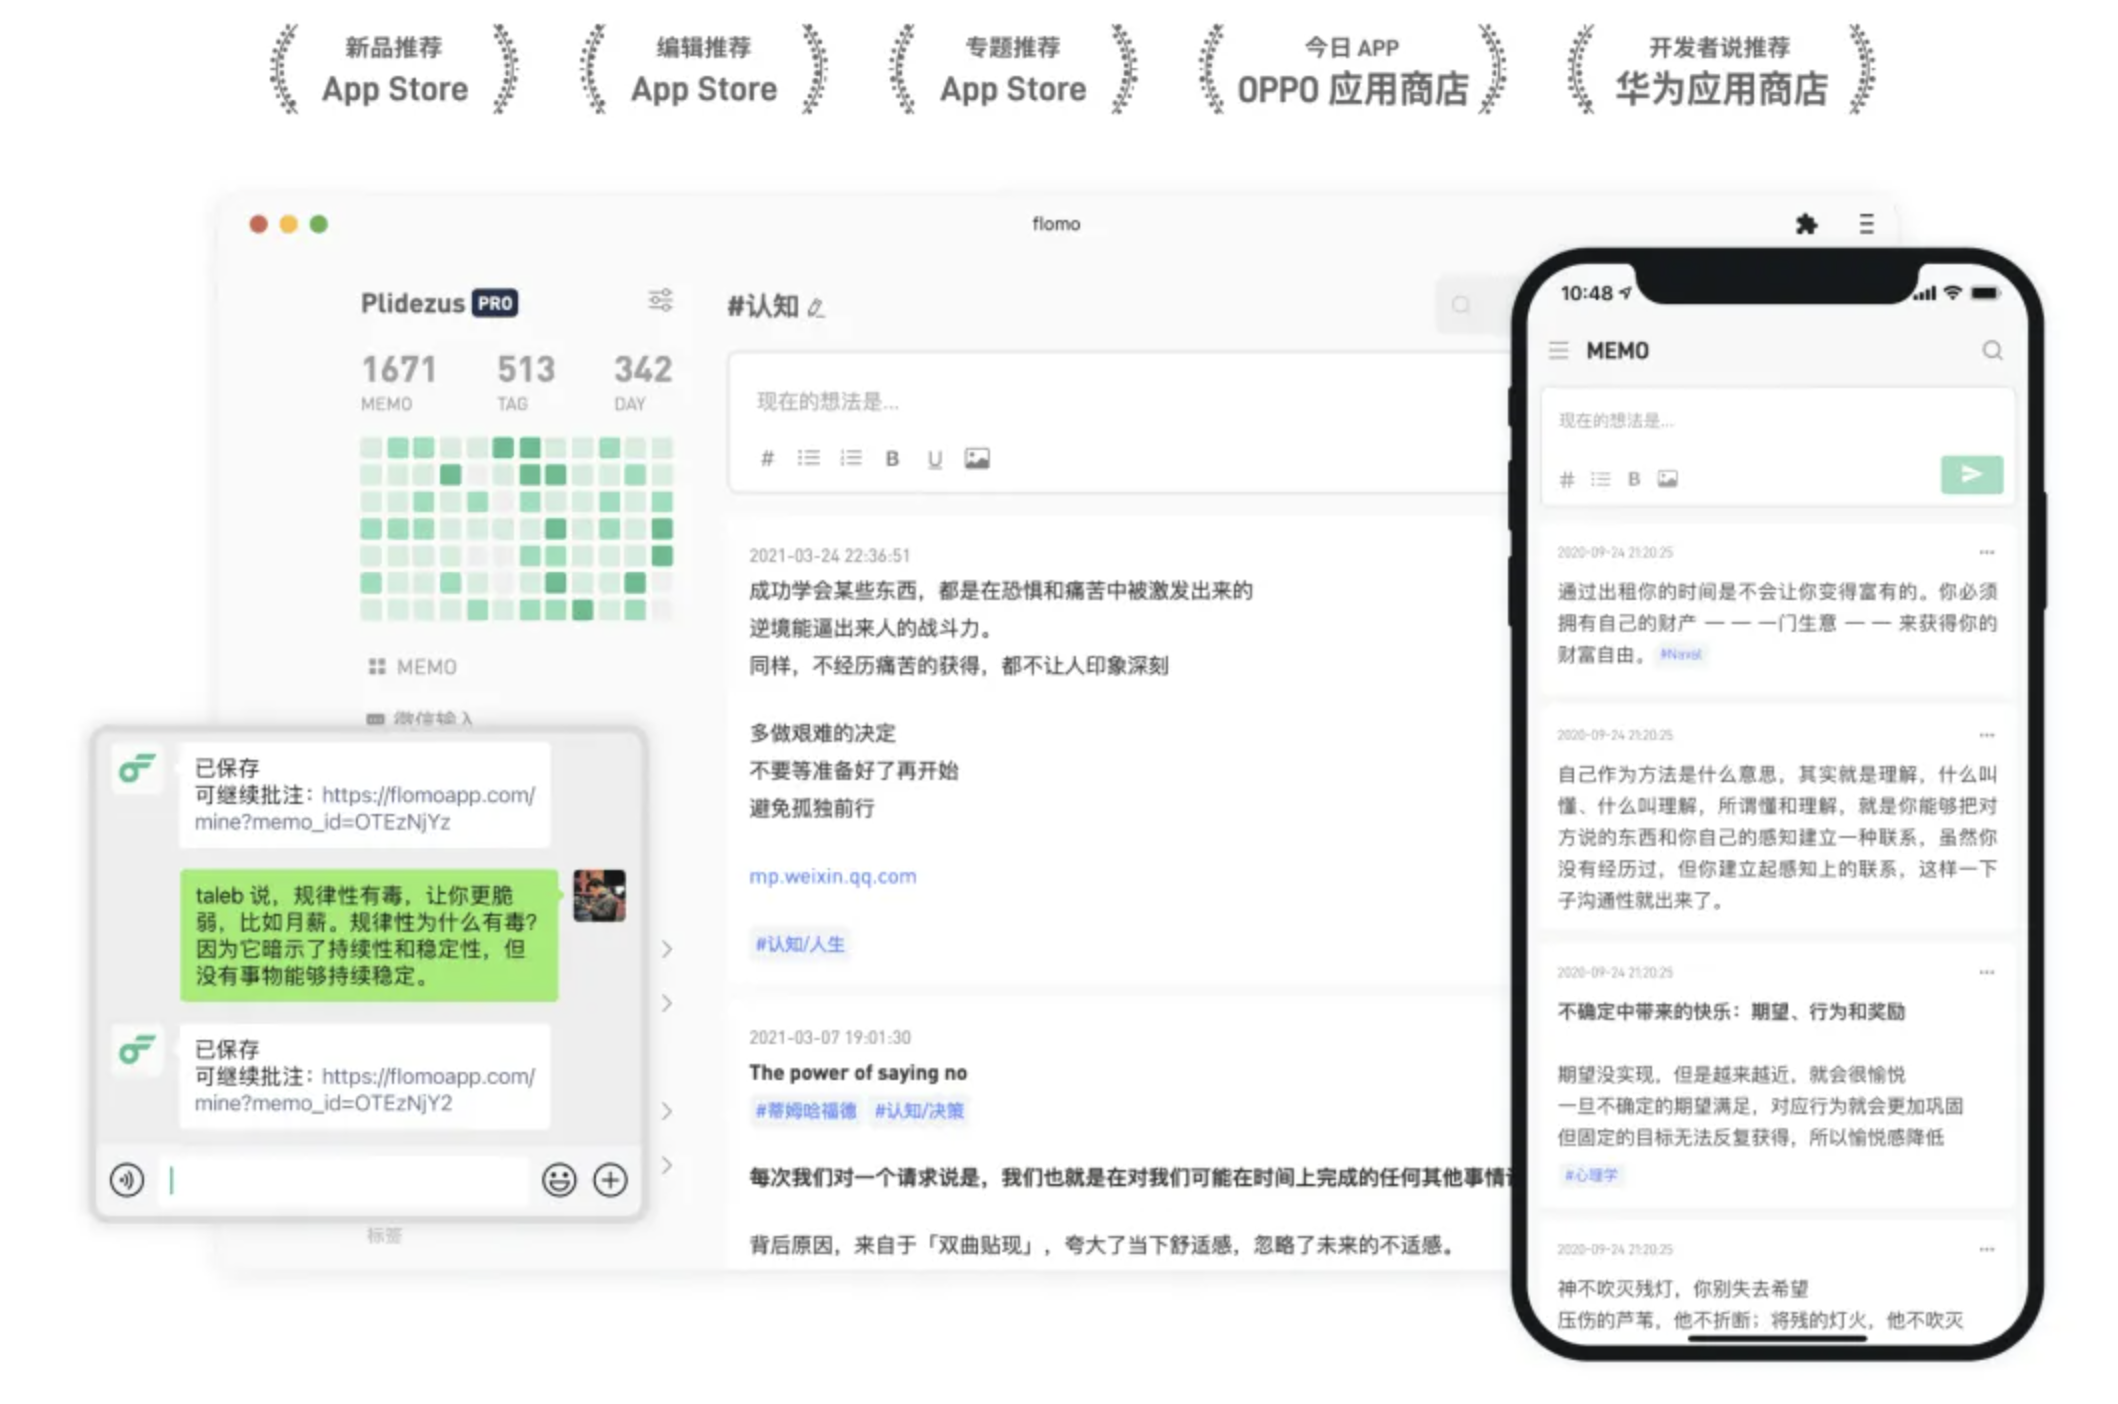The height and width of the screenshot is (1404, 2118).
Task: Open more options on '自己作为方法' memo
Action: [1986, 735]
